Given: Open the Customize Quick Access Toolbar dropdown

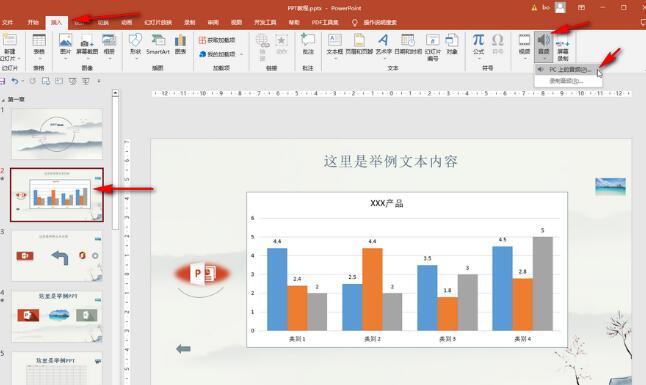Looking at the screenshot, I should [99, 81].
